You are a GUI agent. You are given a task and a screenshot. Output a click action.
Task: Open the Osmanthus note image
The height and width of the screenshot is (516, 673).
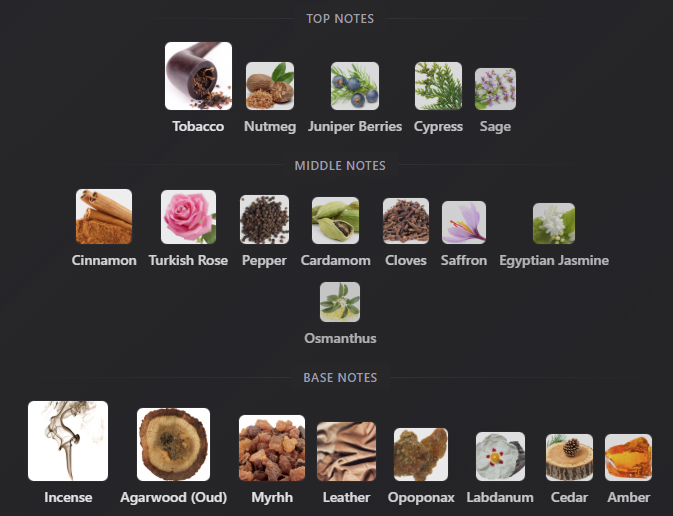point(340,302)
